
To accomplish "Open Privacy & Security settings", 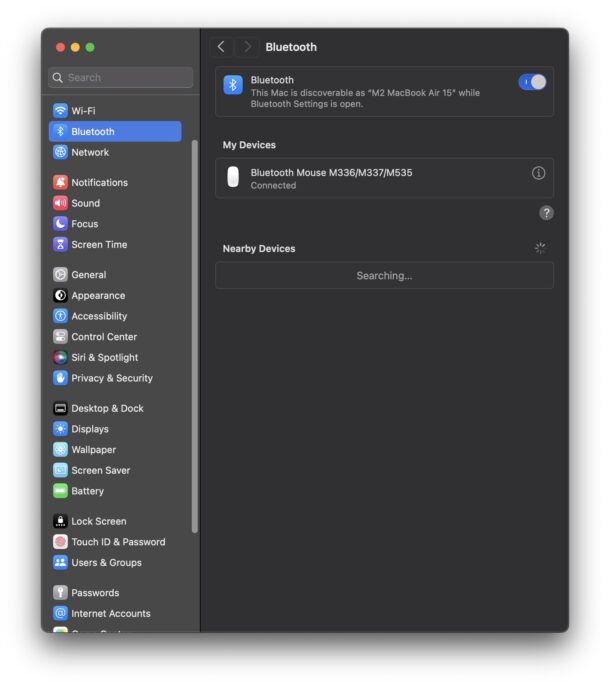I will pyautogui.click(x=111, y=378).
